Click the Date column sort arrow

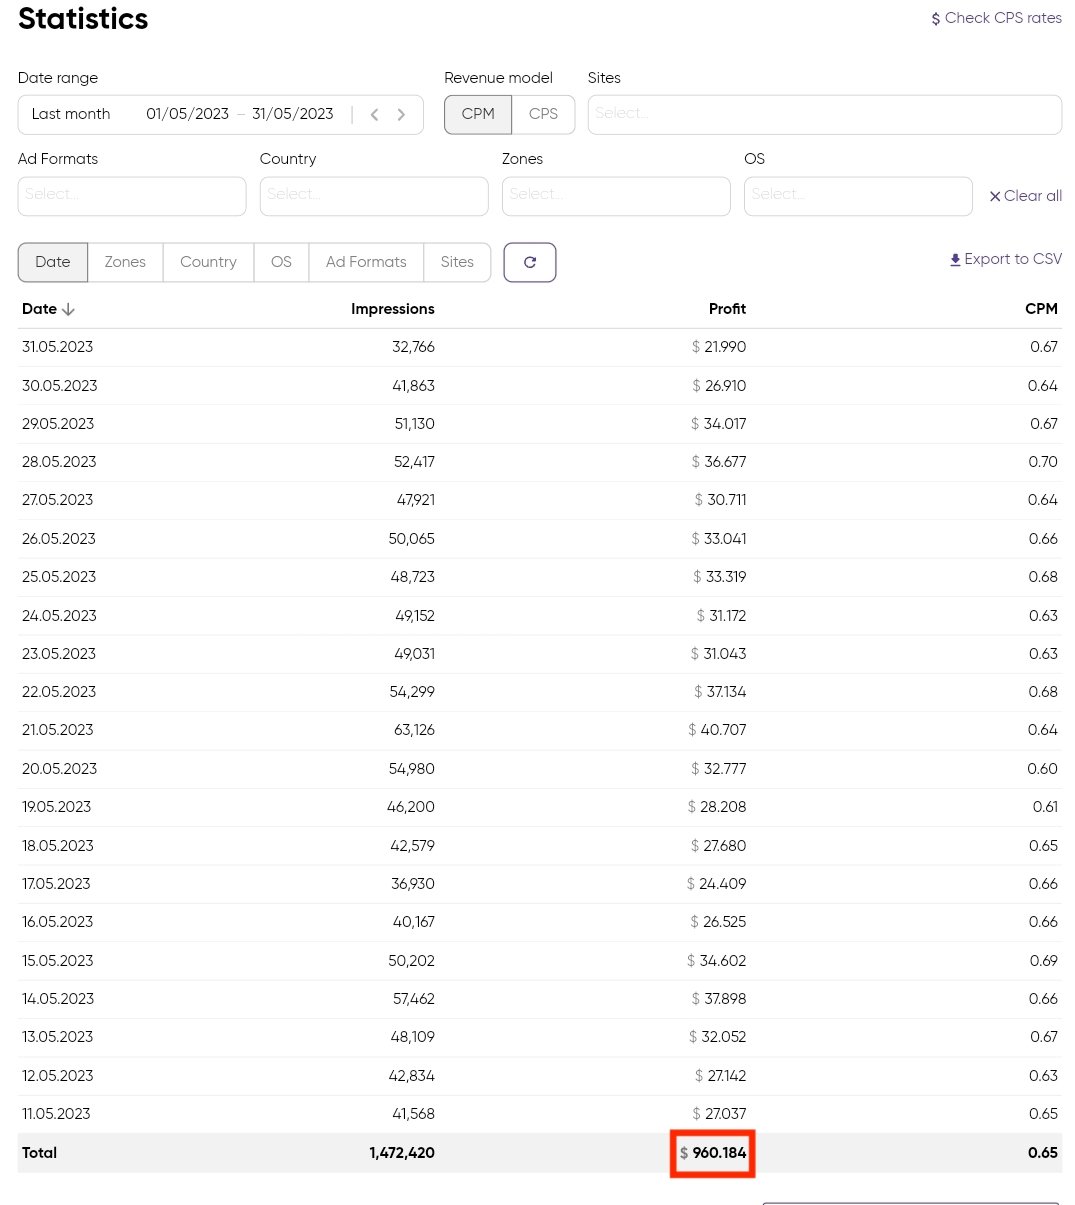coord(68,309)
